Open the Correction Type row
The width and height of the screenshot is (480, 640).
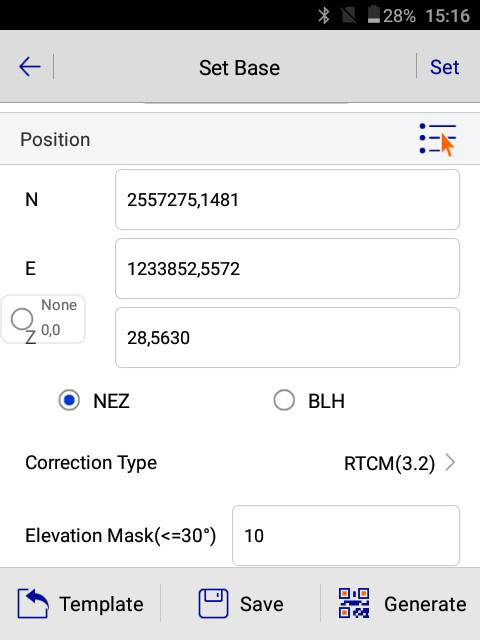click(240, 463)
